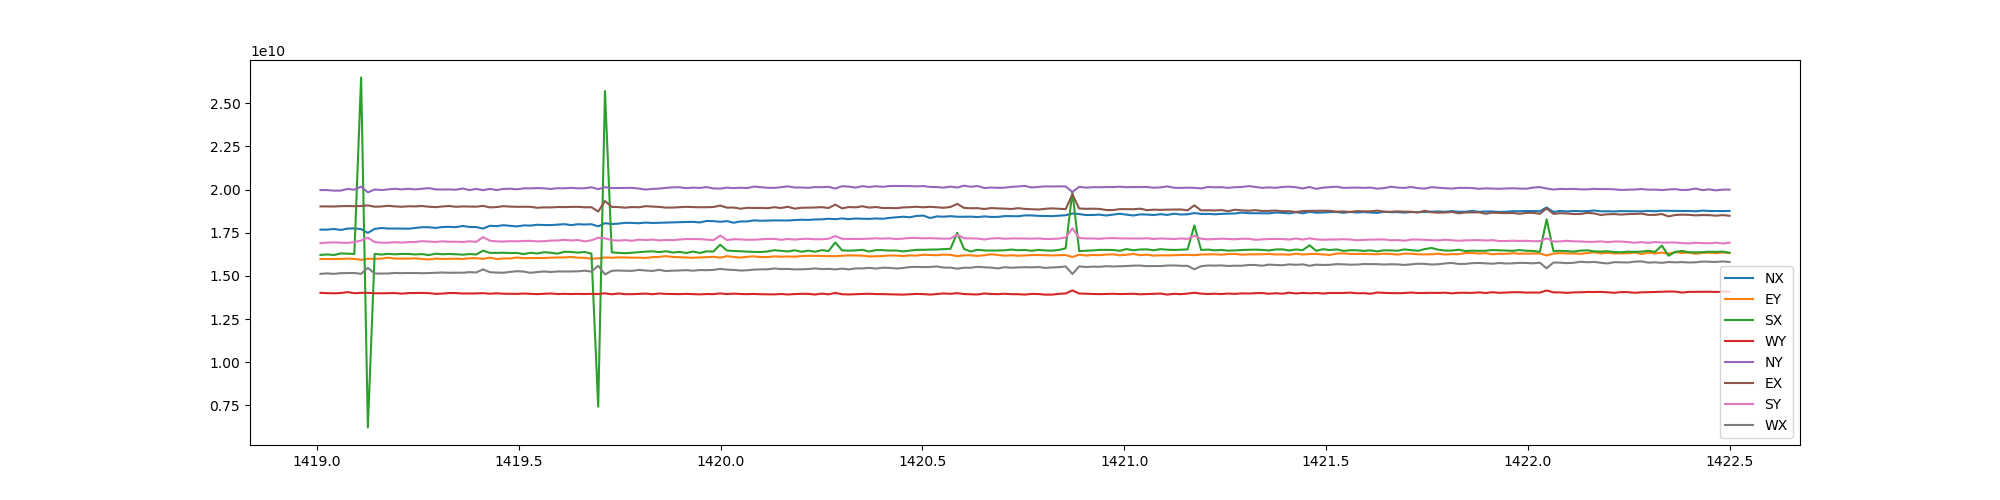This screenshot has width=2000, height=500.
Task: Click the orange EY legend line sample
Action: 1741,299
